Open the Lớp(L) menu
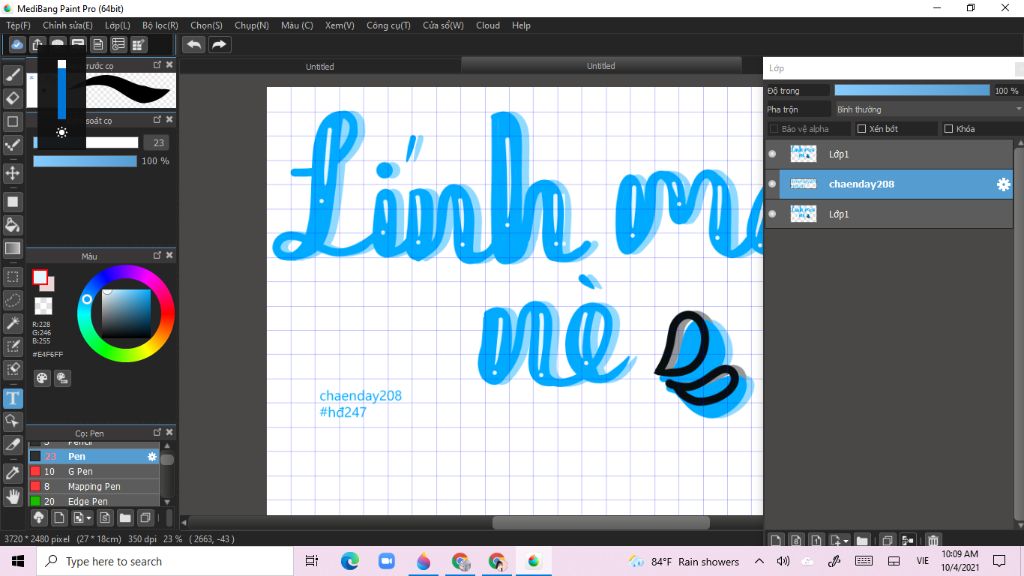This screenshot has width=1024, height=576. click(118, 25)
